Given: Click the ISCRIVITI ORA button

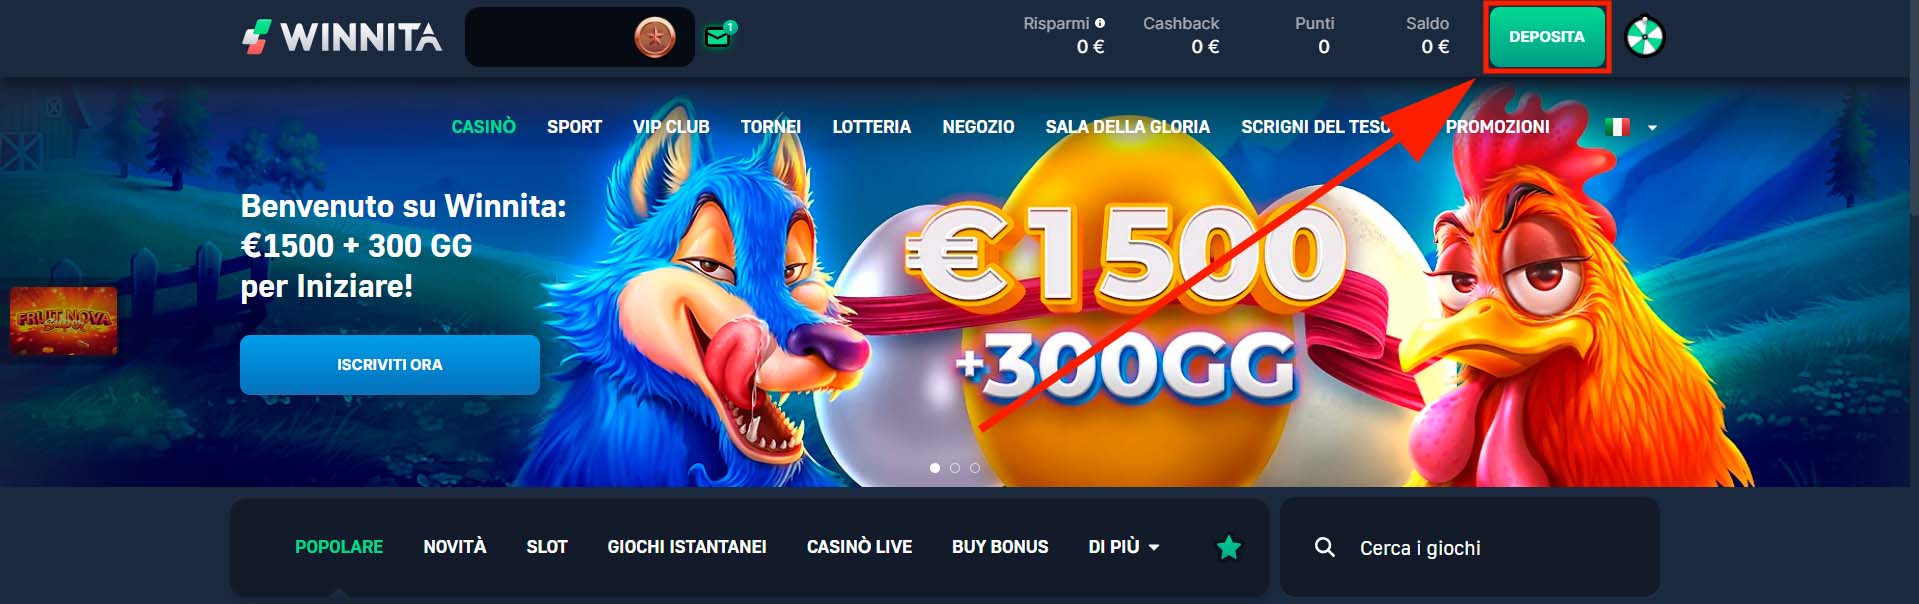Looking at the screenshot, I should 390,365.
